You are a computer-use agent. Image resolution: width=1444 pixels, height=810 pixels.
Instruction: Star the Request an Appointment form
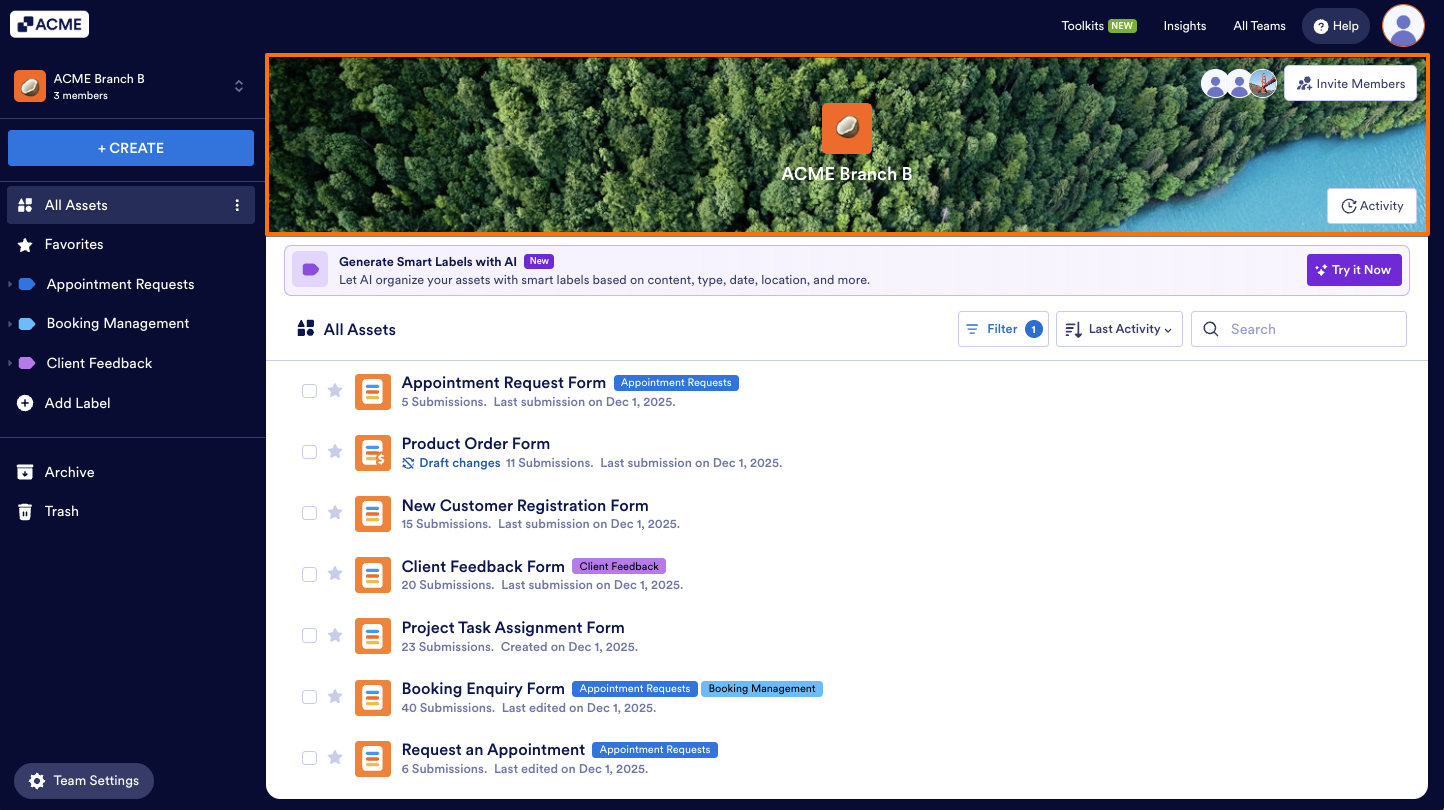(x=335, y=757)
